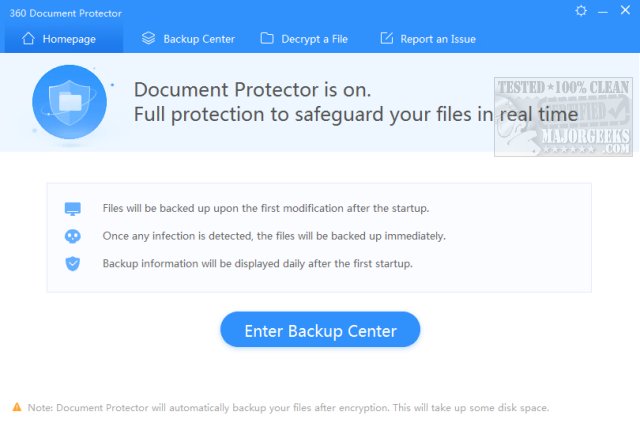Click the pencil Report an Issue icon

tap(387, 39)
